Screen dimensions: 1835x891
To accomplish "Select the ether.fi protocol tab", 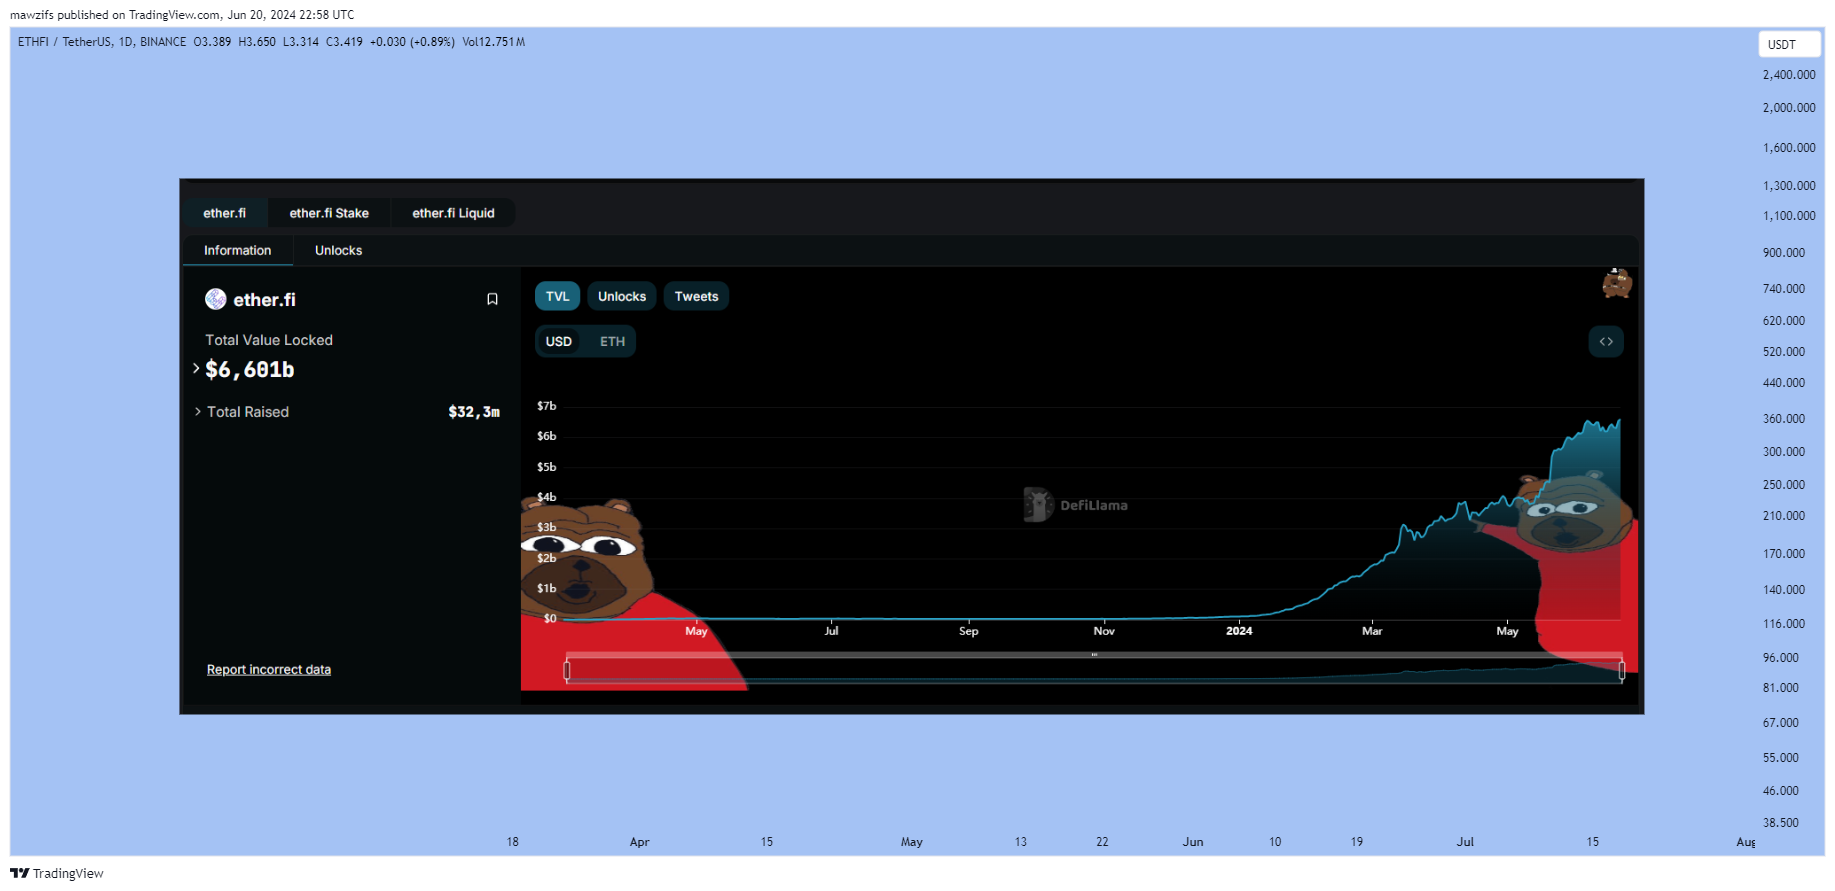I will pos(225,213).
